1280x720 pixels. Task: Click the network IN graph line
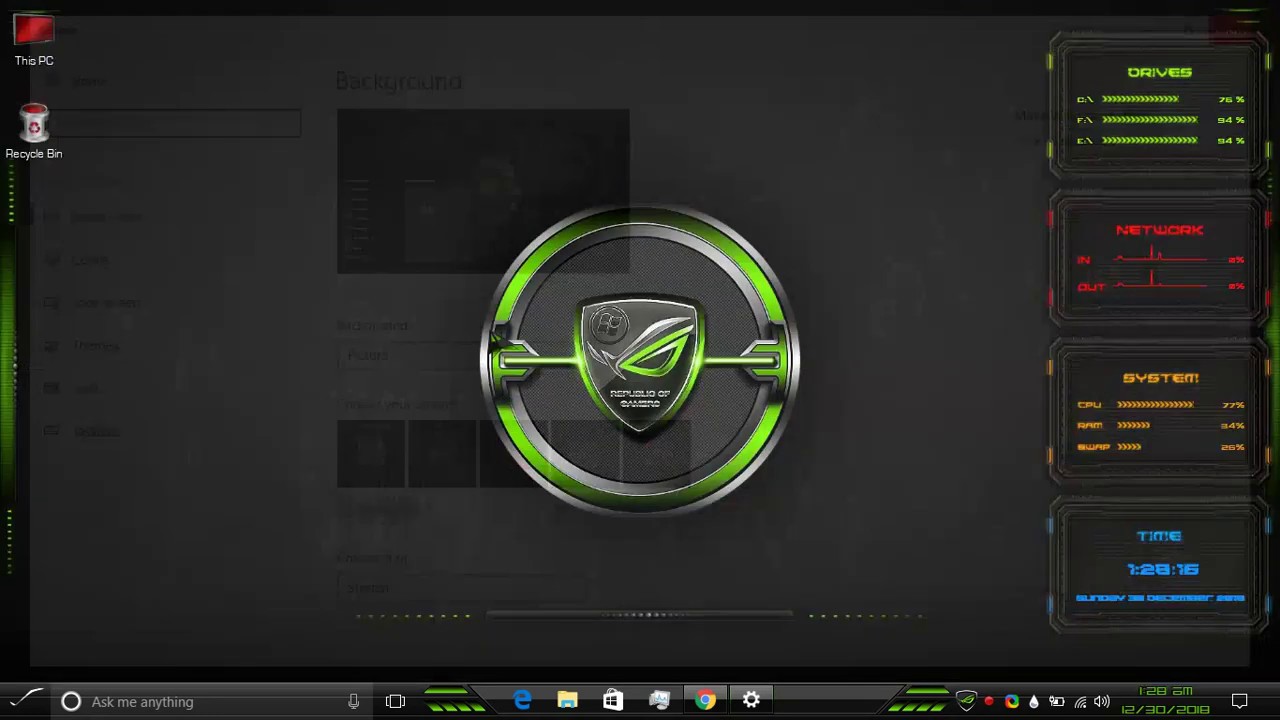click(1161, 256)
